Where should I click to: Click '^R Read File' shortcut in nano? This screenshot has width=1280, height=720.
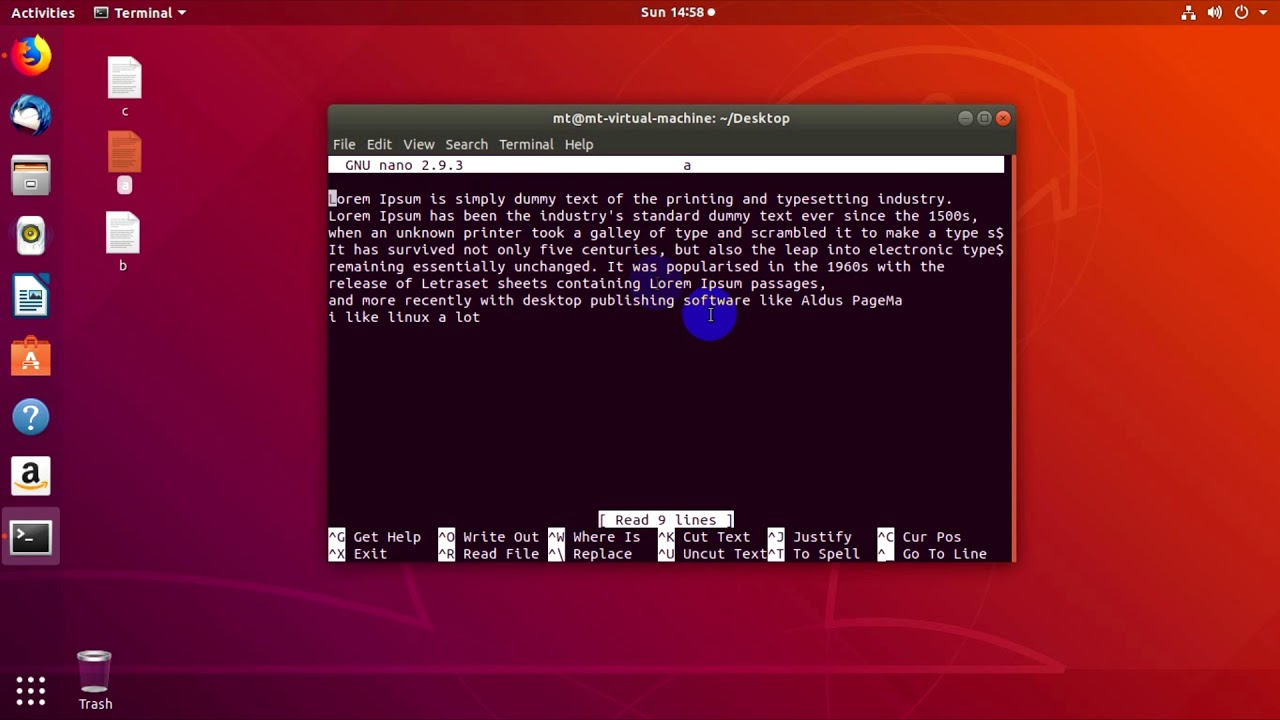(489, 554)
